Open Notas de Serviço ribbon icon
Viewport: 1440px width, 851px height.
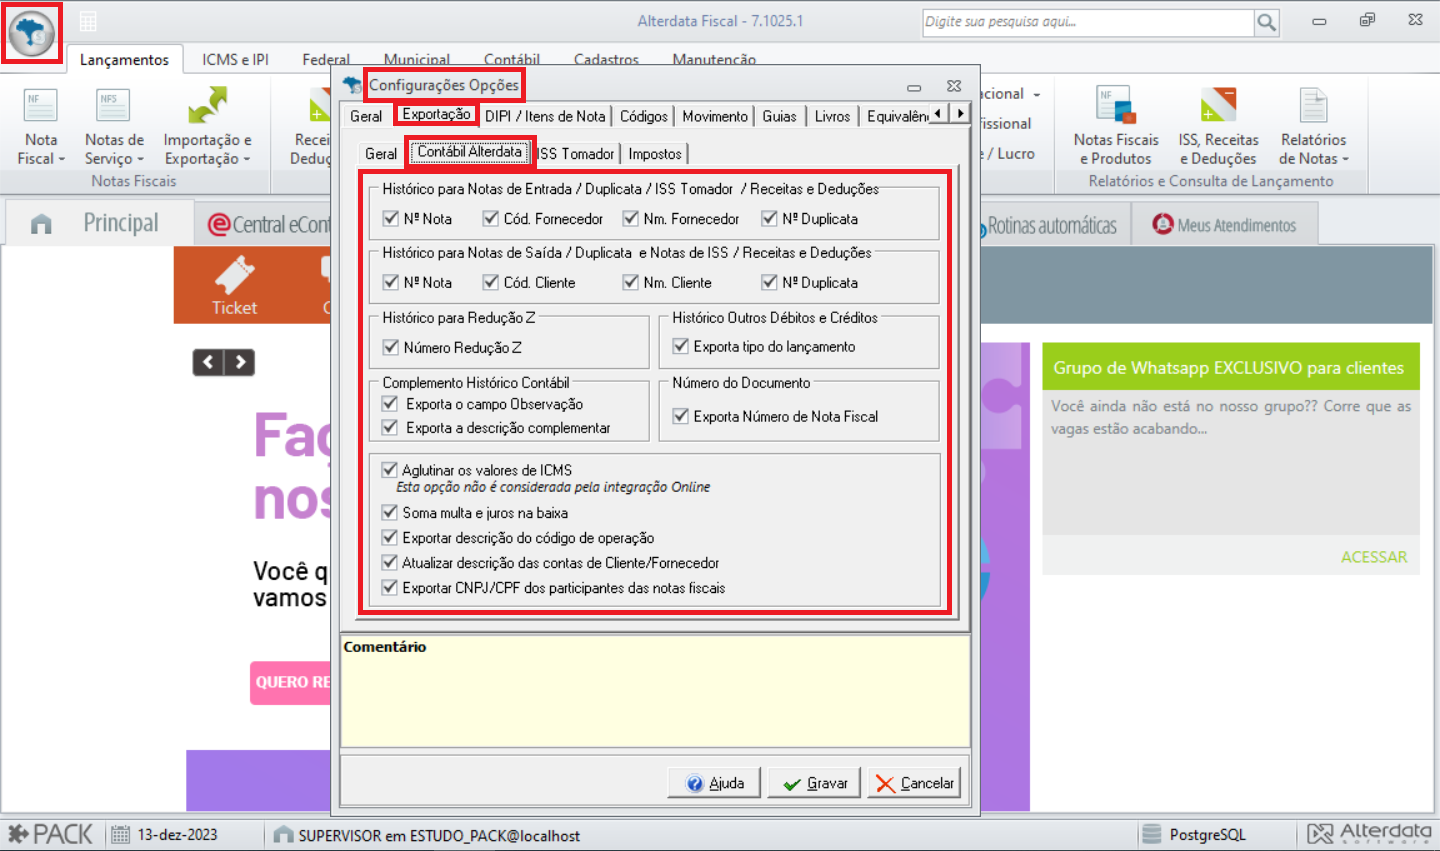[113, 106]
